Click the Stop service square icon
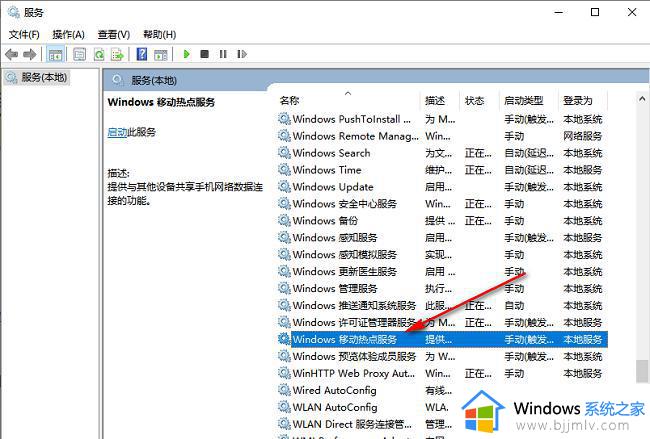 pyautogui.click(x=204, y=54)
